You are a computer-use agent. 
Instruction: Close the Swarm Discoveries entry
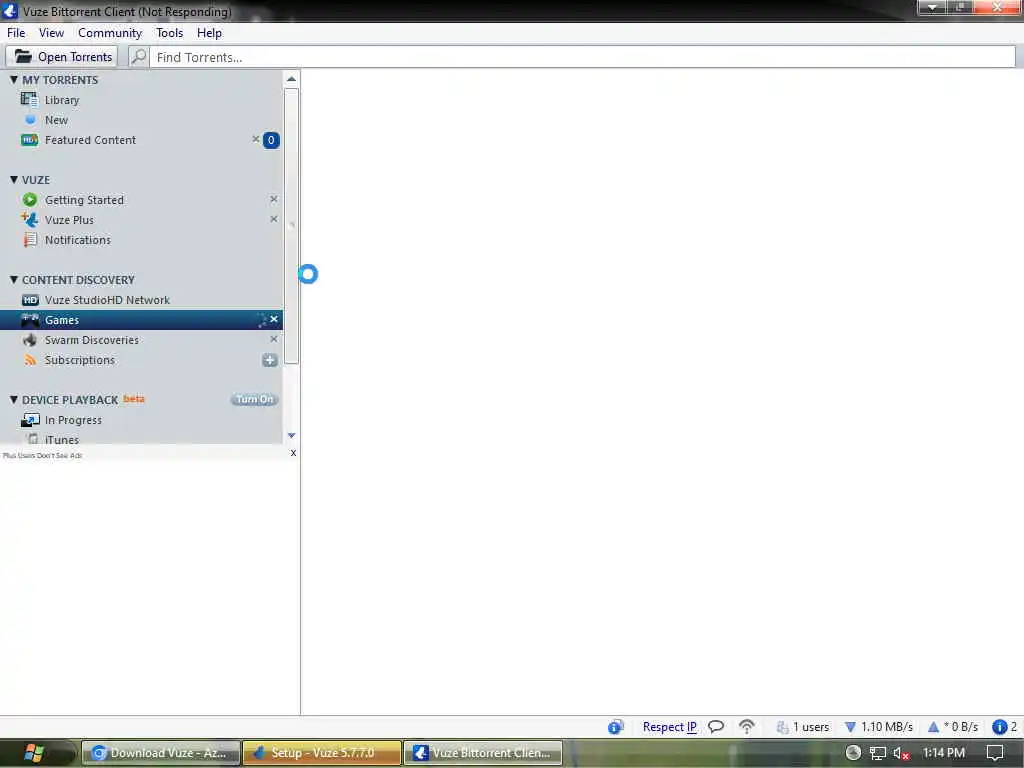tap(274, 340)
